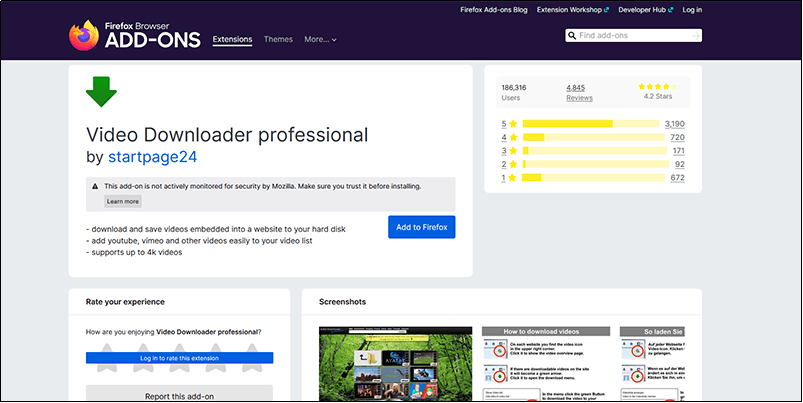
Task: Click the magnifier icon in the search box
Action: coord(572,35)
